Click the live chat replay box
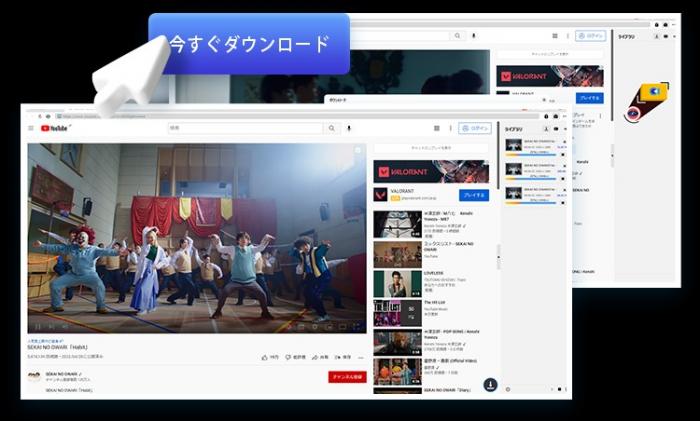This screenshot has width=700, height=421. pyautogui.click(x=431, y=148)
